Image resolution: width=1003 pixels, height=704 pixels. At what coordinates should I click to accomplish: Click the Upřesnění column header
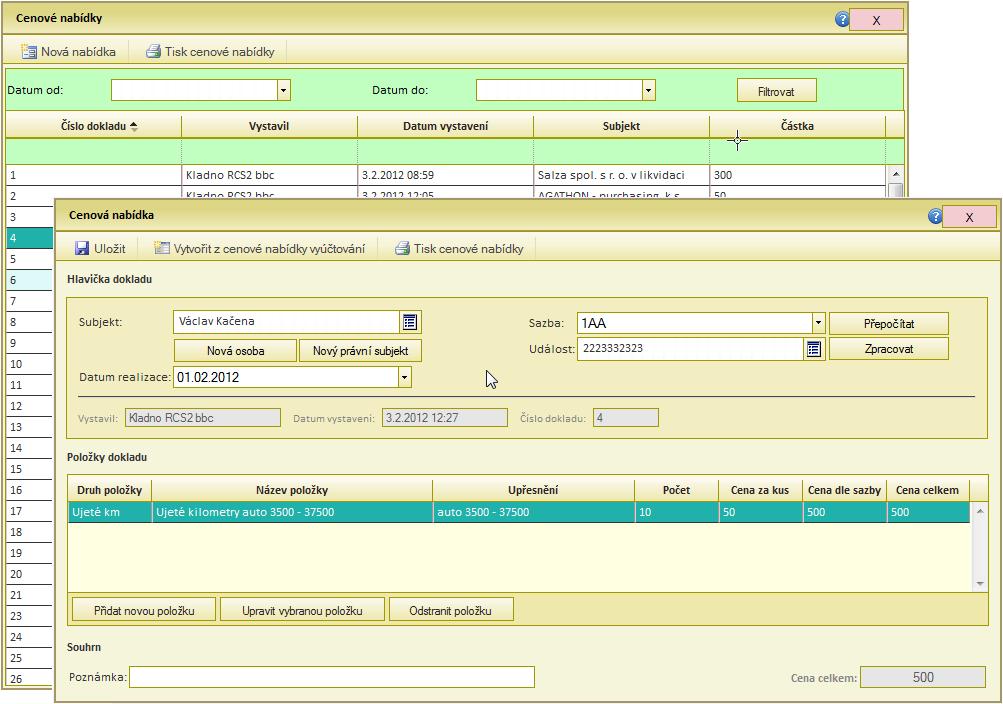(533, 490)
